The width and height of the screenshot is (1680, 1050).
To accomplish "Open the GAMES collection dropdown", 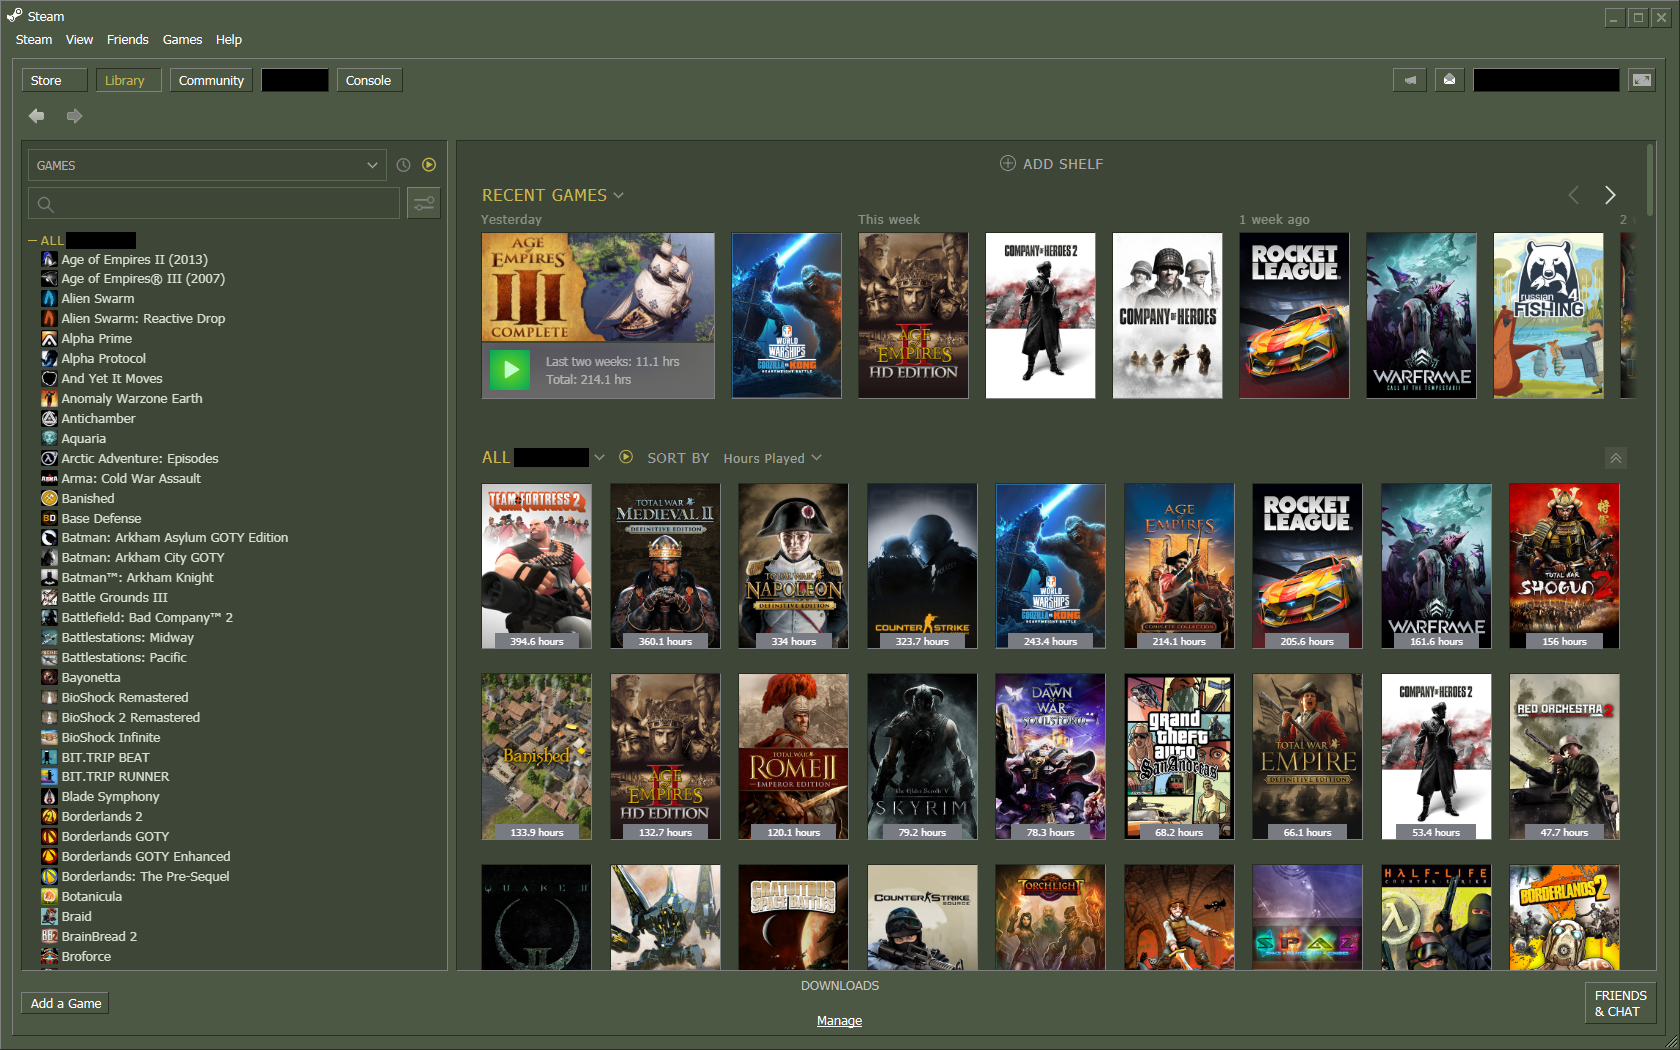I will pos(207,165).
